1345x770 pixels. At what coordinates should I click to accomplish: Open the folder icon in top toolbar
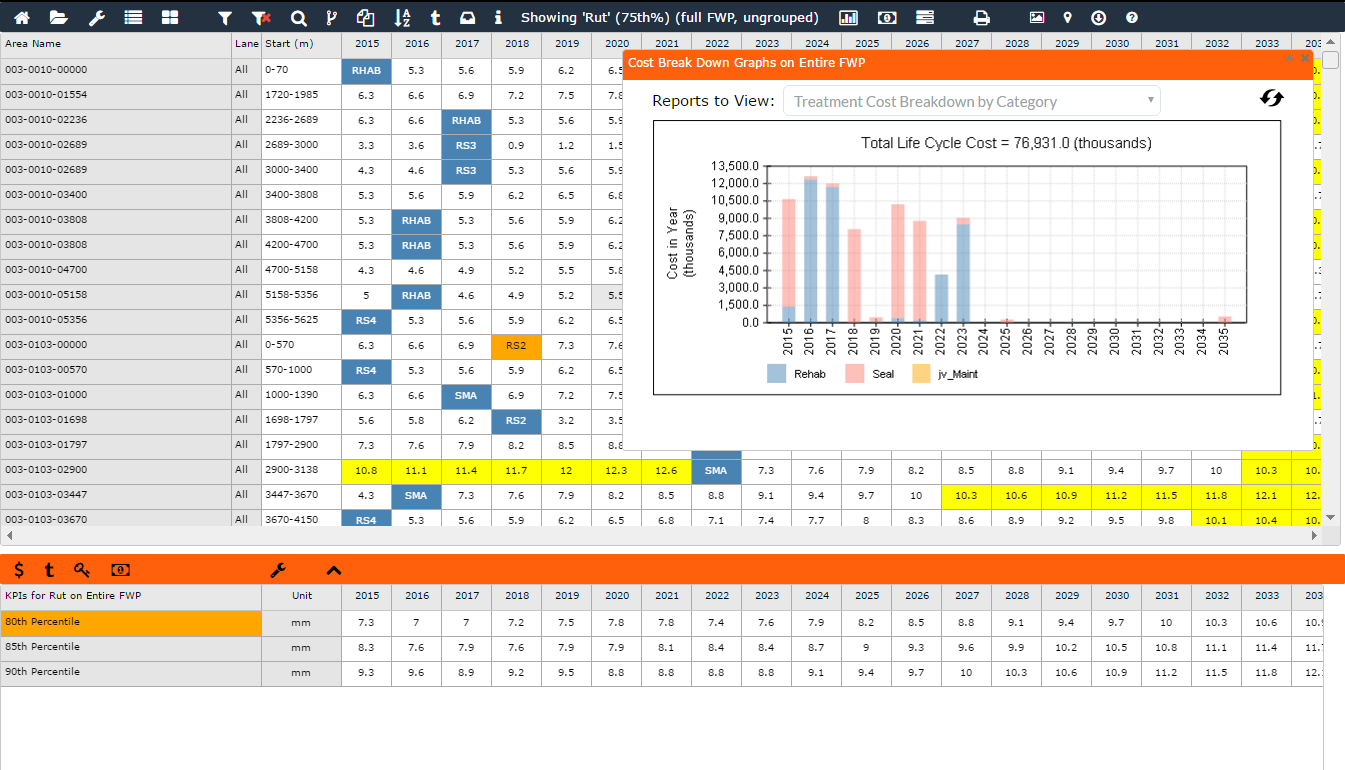59,18
